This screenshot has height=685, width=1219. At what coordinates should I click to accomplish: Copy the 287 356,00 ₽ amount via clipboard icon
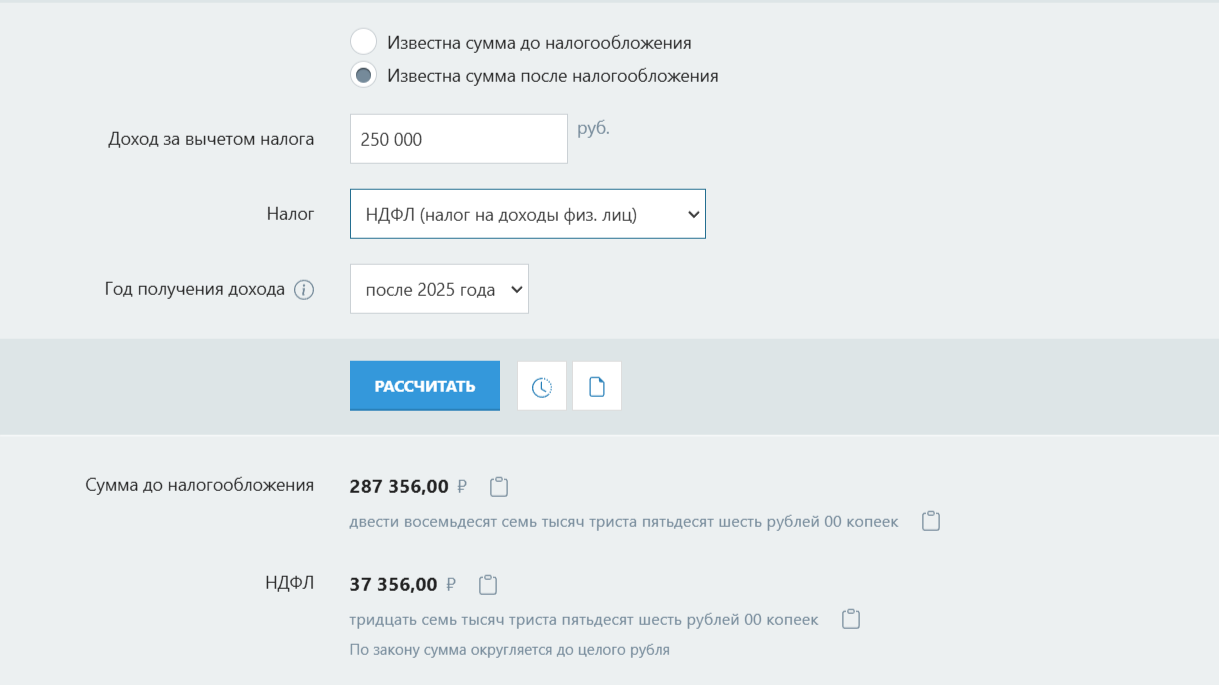(x=499, y=487)
